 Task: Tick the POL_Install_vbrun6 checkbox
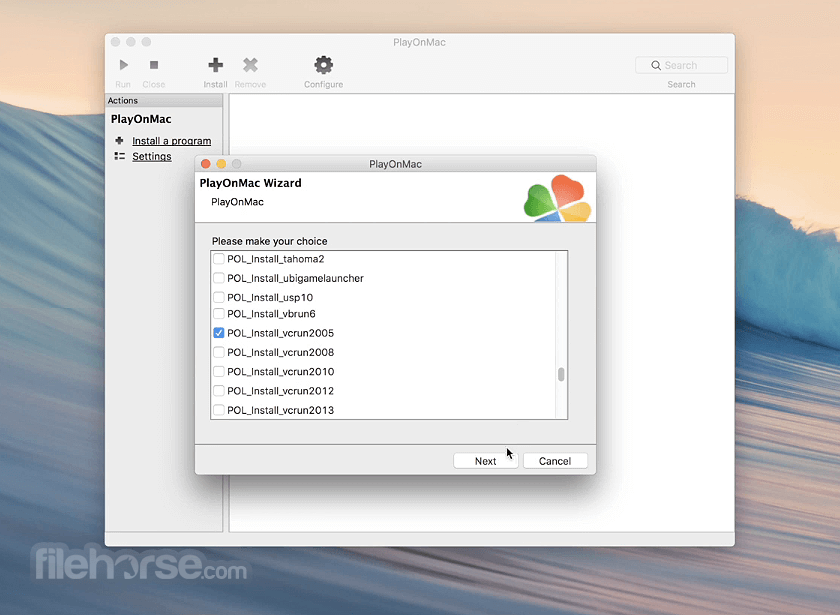[x=219, y=313]
